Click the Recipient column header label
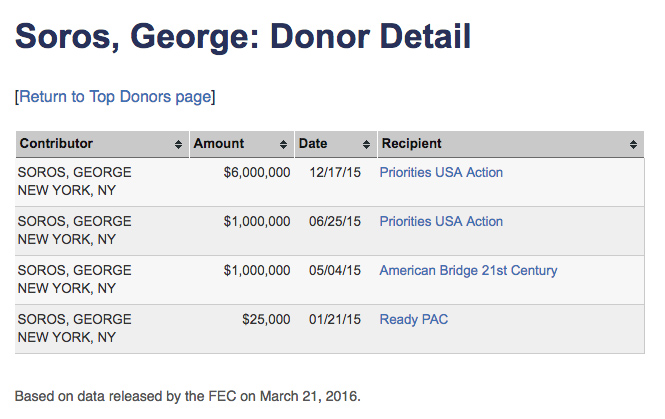 (x=411, y=144)
